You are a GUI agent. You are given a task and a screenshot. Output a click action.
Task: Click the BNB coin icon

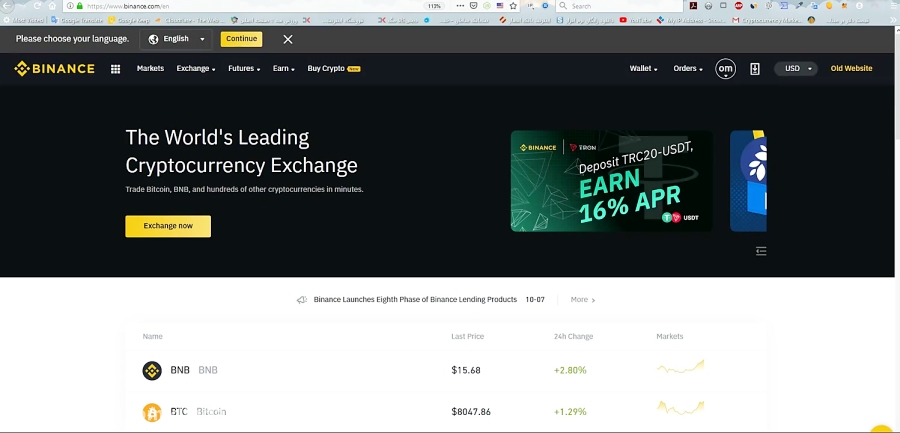coord(152,370)
